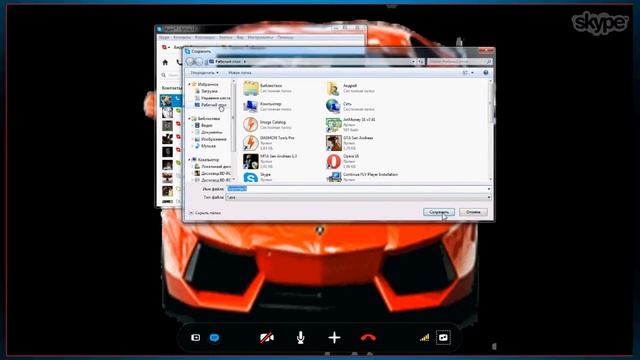Select the FLV Player installation shortcut

[x=362, y=177]
